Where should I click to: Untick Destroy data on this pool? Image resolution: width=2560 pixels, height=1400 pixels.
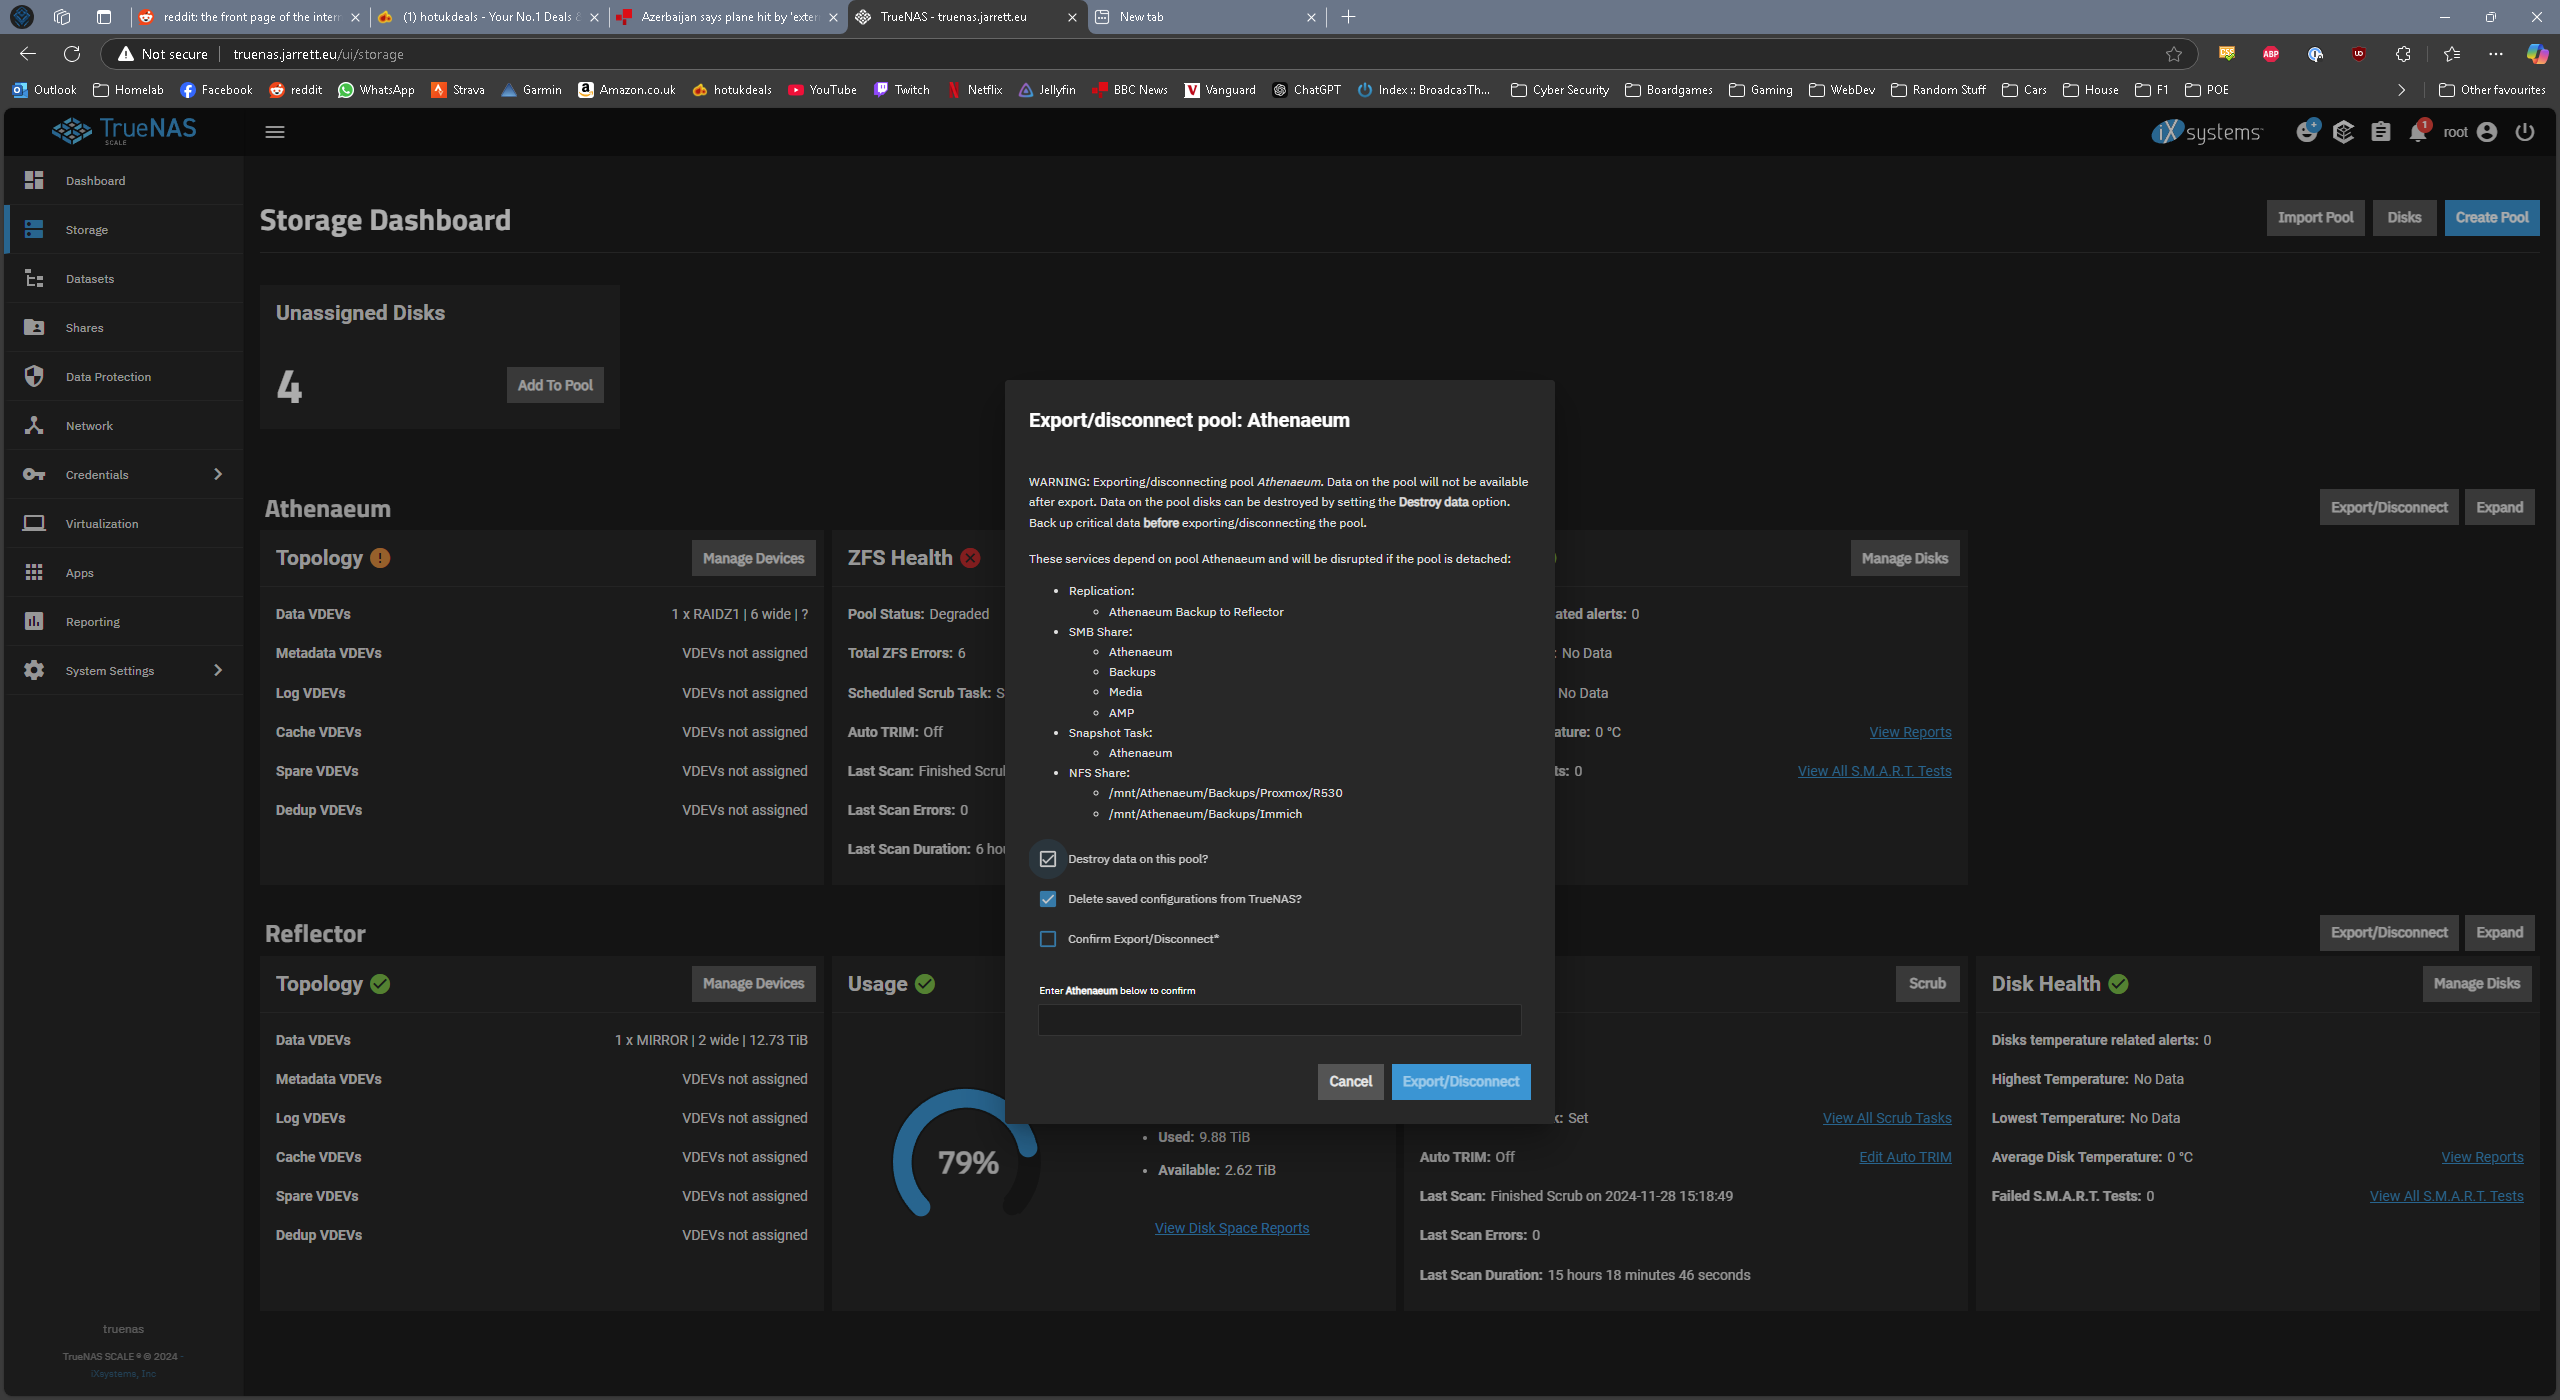(1047, 859)
